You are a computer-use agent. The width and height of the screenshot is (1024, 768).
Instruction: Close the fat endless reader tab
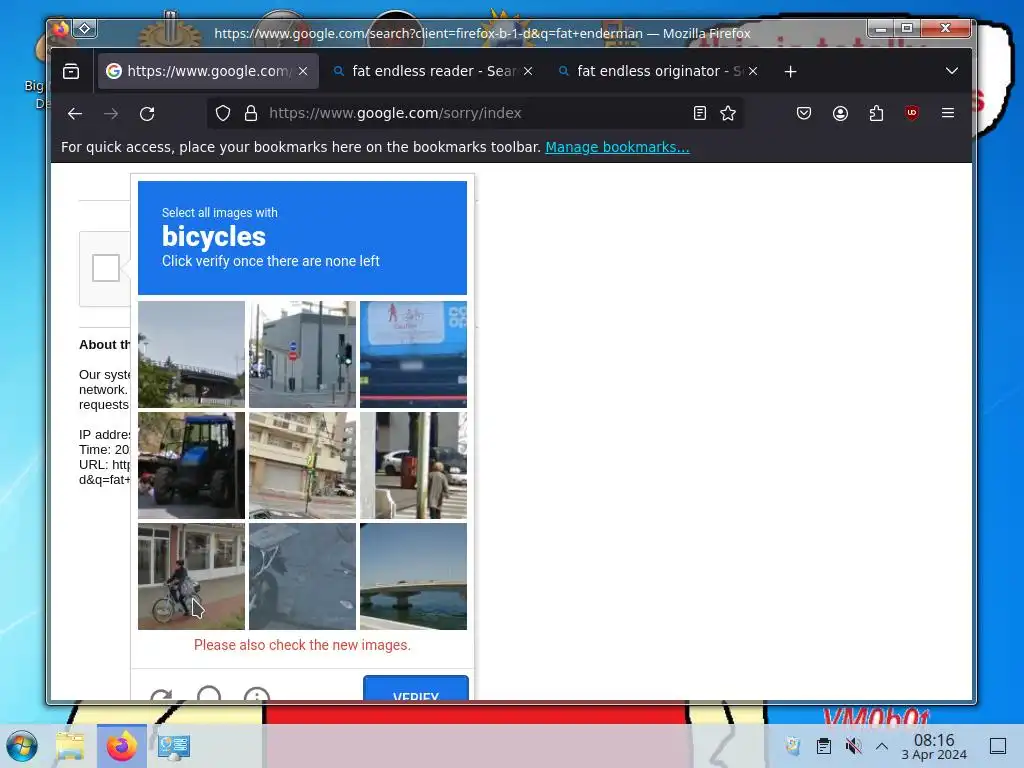tap(528, 71)
